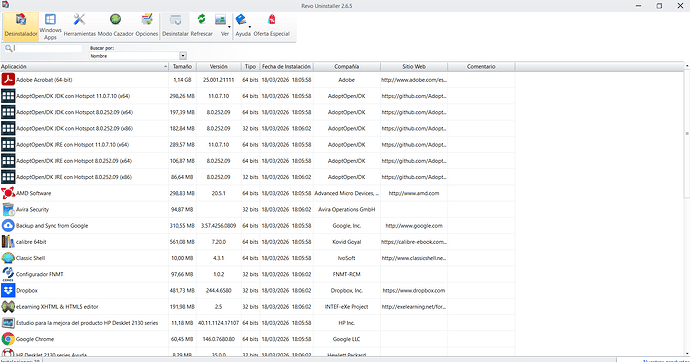Click version 25.001.21111 cell
Image resolution: width=690 pixels, height=362 pixels.
point(219,80)
